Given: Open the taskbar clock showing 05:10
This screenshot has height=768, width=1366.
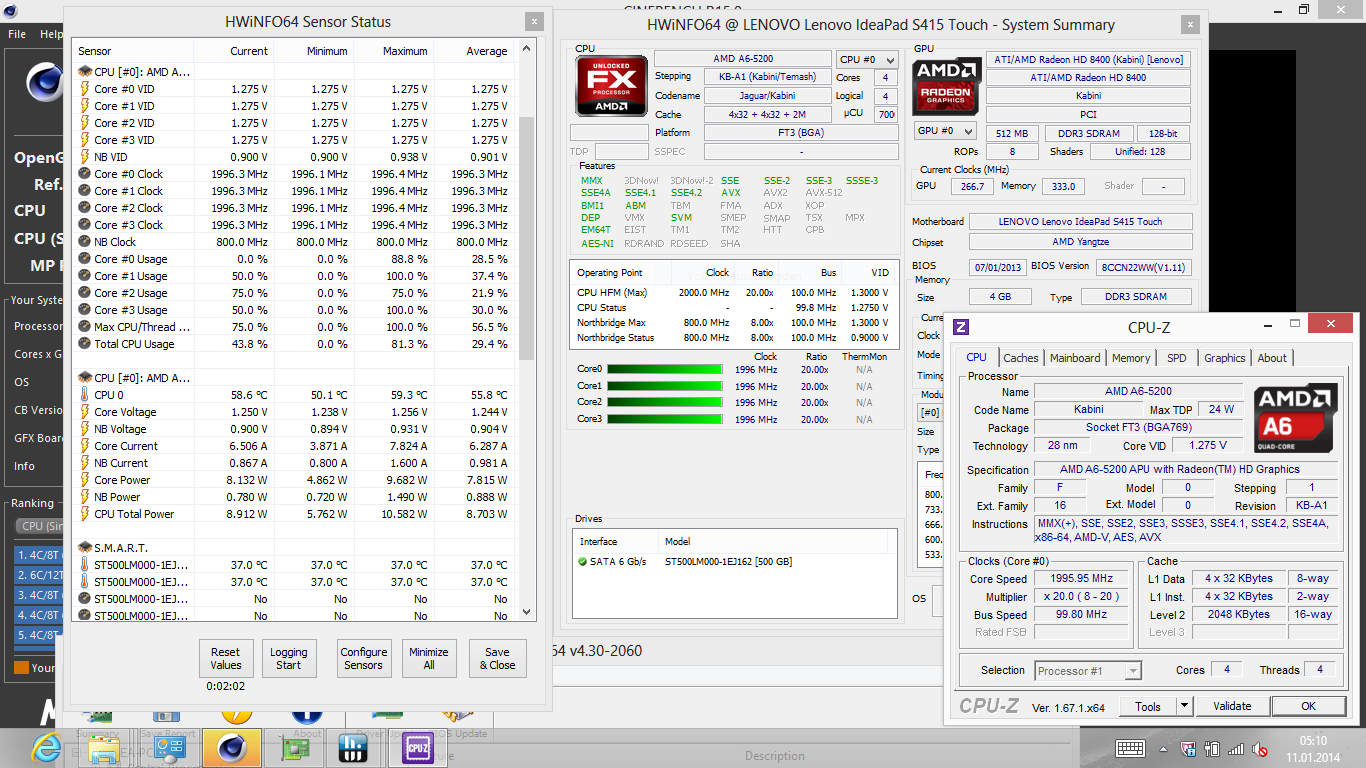Looking at the screenshot, I should click(x=1314, y=748).
